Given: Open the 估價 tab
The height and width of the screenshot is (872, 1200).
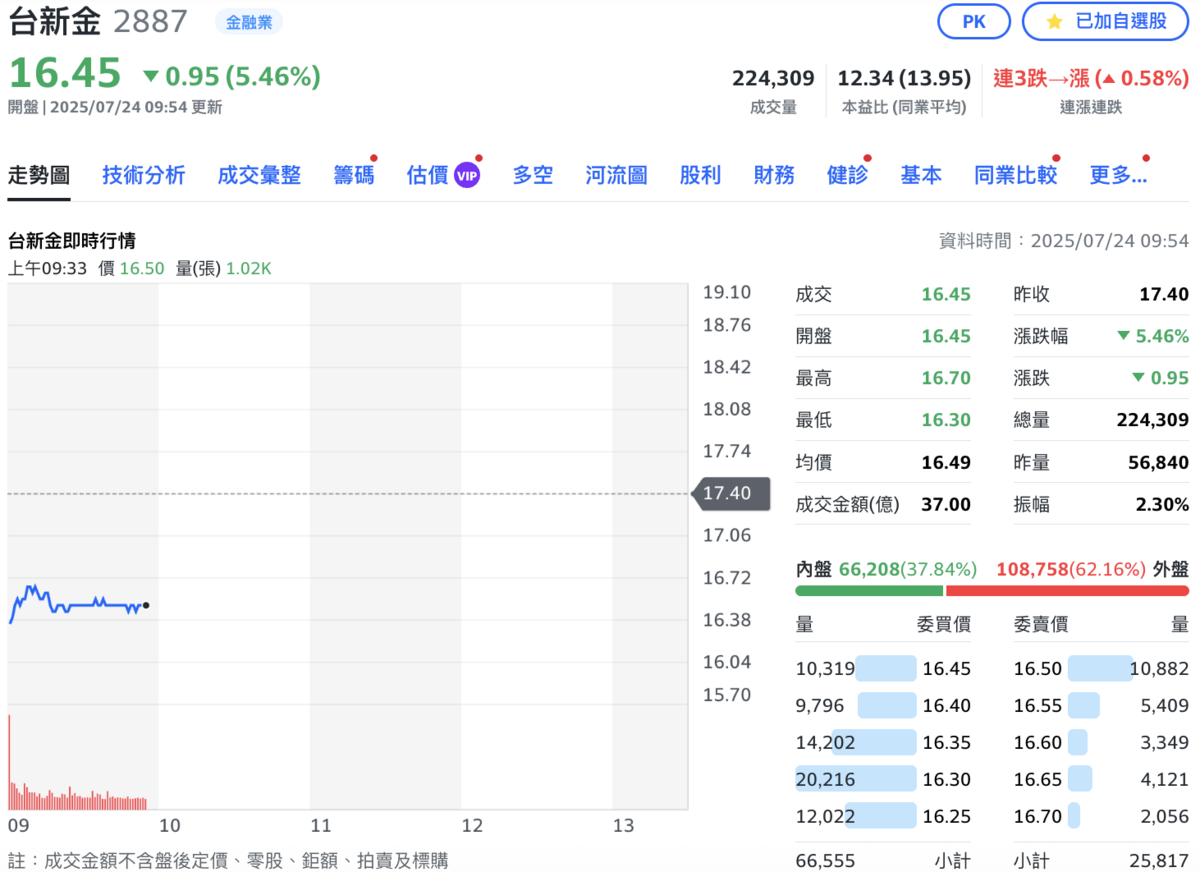Looking at the screenshot, I should 427,175.
